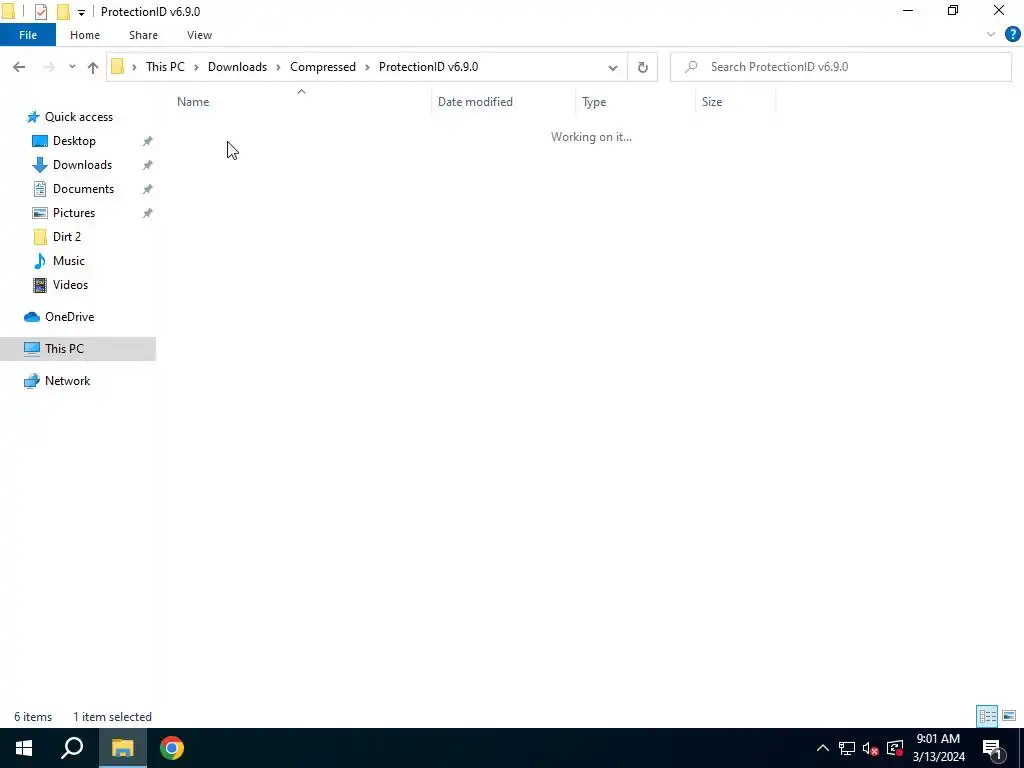Go up one folder level
Screen dimensions: 1024x768
93,67
